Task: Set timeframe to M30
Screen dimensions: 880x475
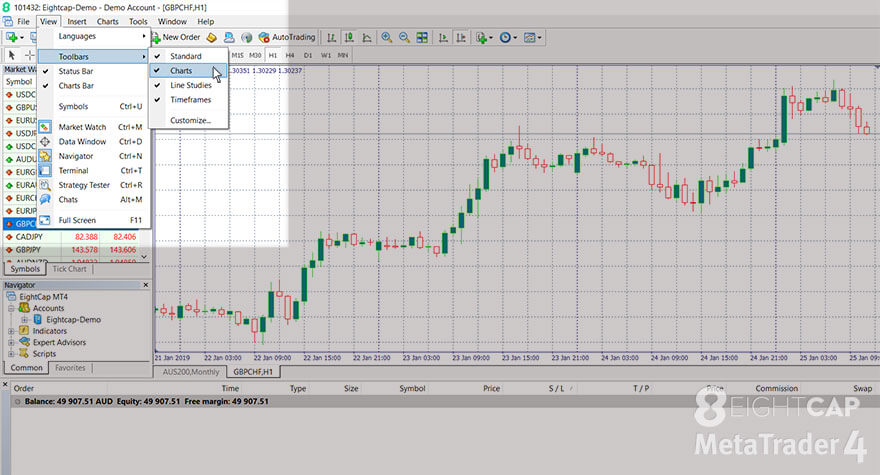Action: click(255, 55)
